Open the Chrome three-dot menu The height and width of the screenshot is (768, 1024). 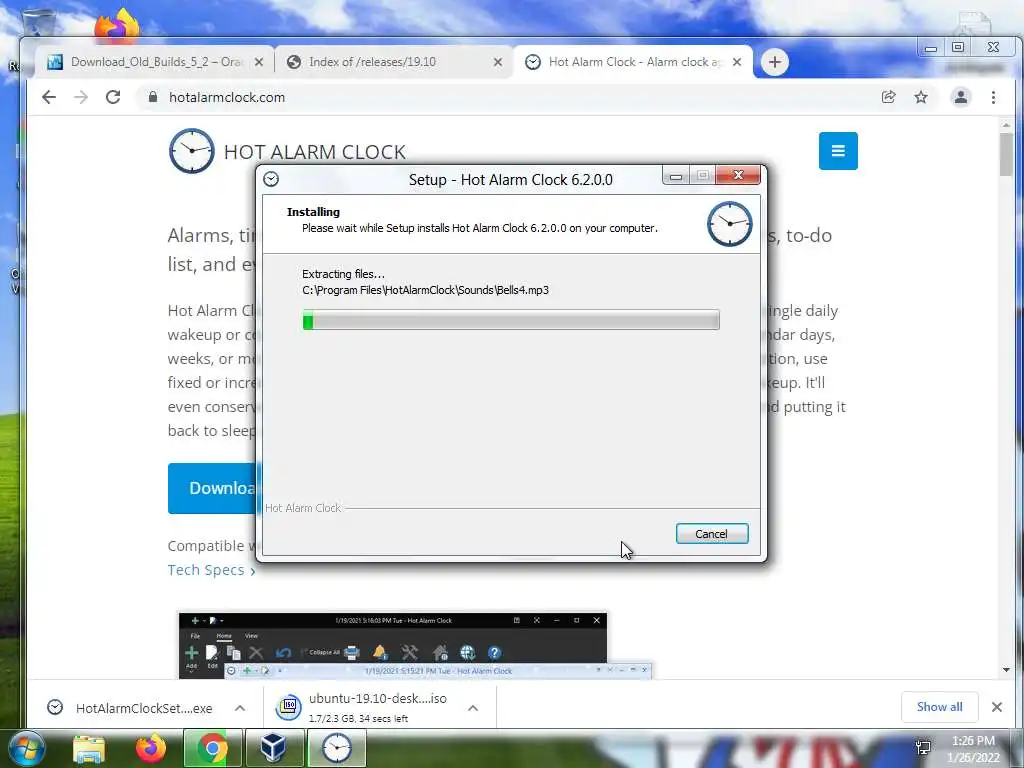pos(993,97)
